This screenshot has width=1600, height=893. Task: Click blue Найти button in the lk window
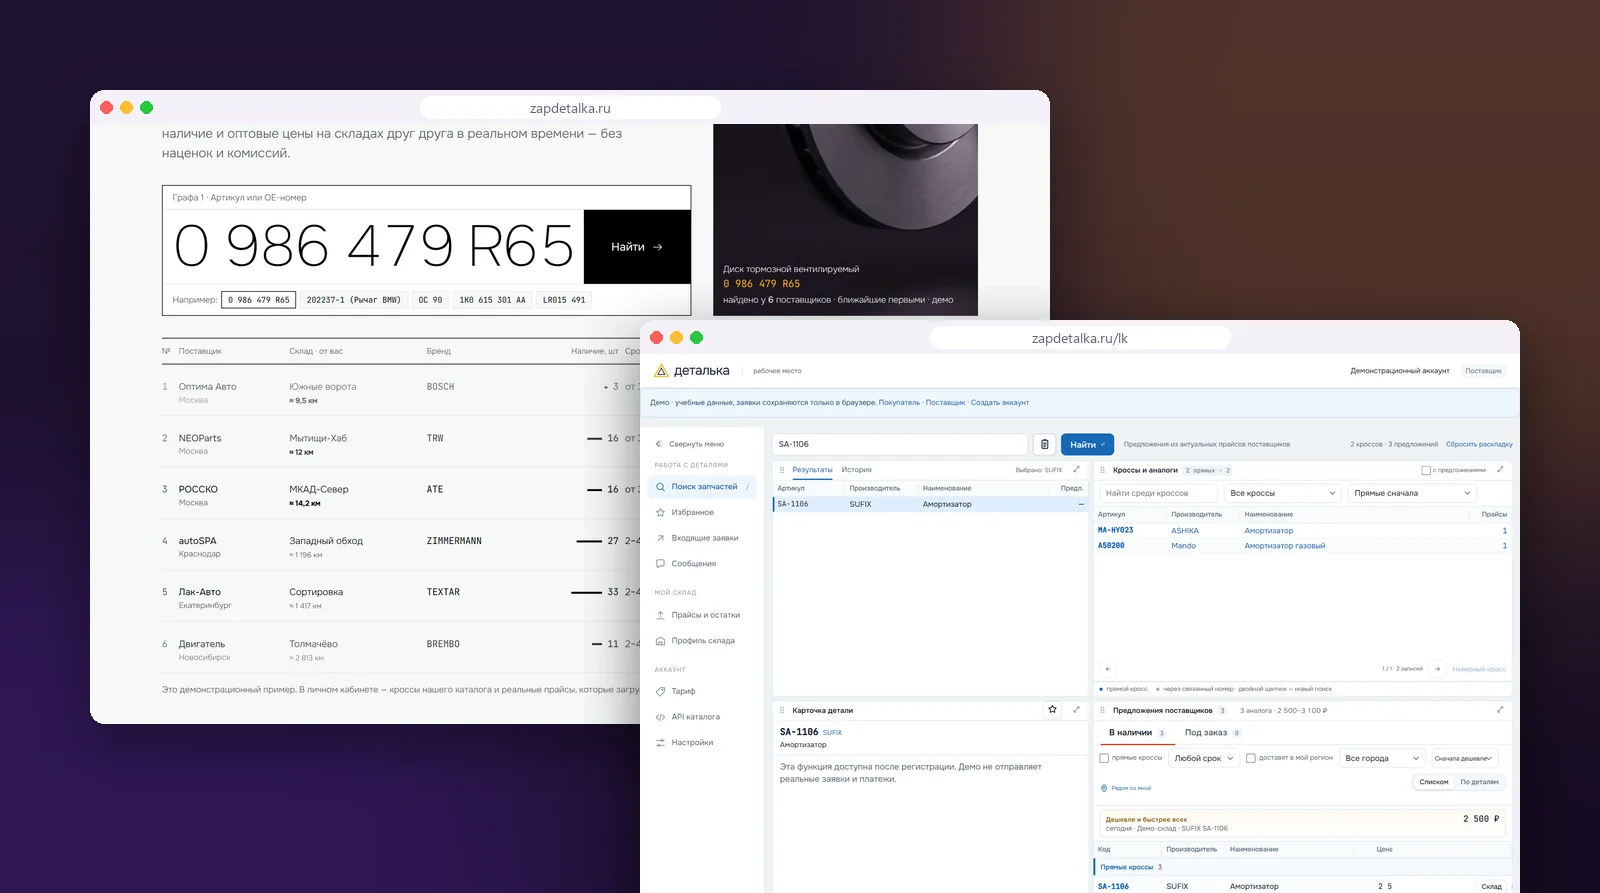[1087, 444]
